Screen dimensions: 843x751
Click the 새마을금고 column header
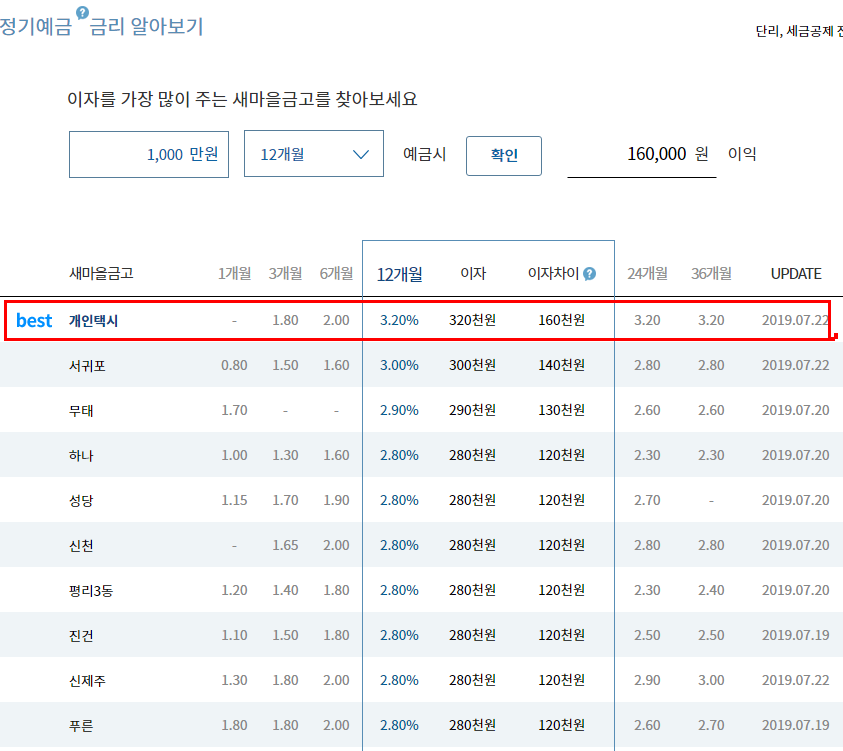coord(101,274)
